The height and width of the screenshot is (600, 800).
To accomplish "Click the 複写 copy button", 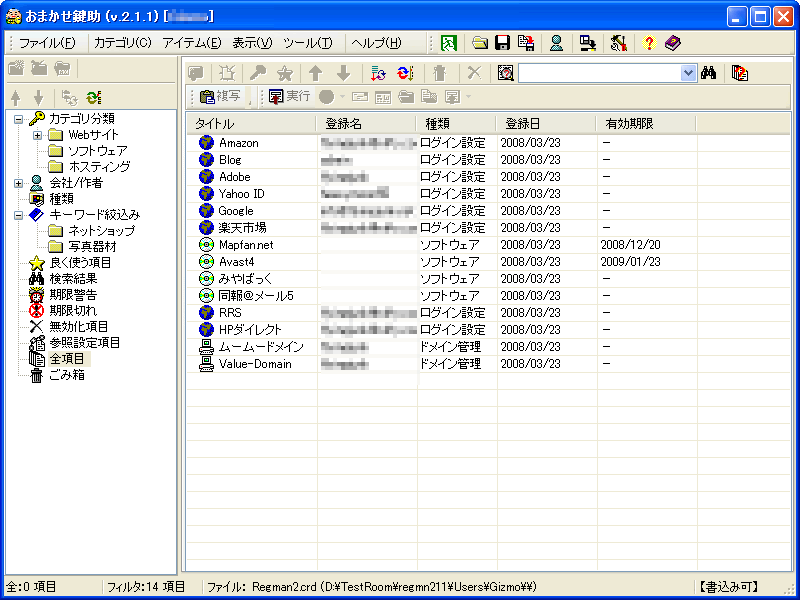I will click(220, 96).
